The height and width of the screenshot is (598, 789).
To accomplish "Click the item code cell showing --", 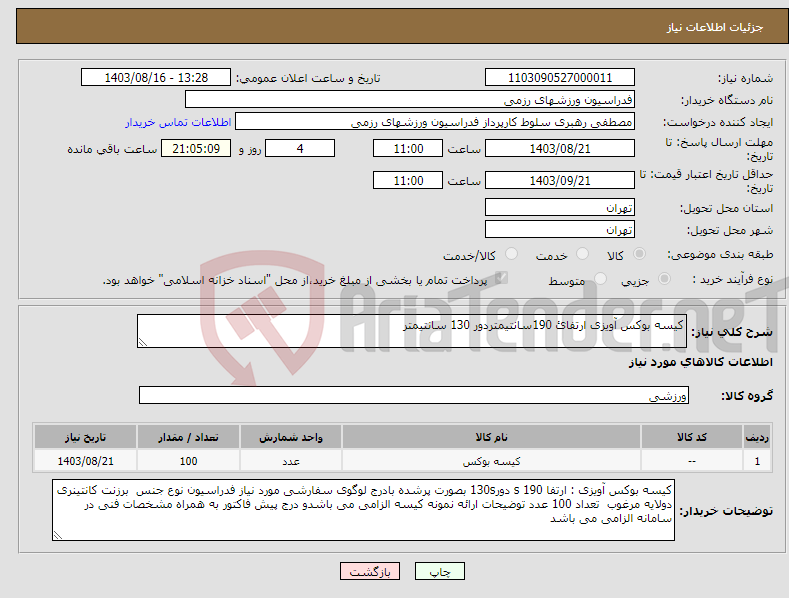I will tap(692, 461).
